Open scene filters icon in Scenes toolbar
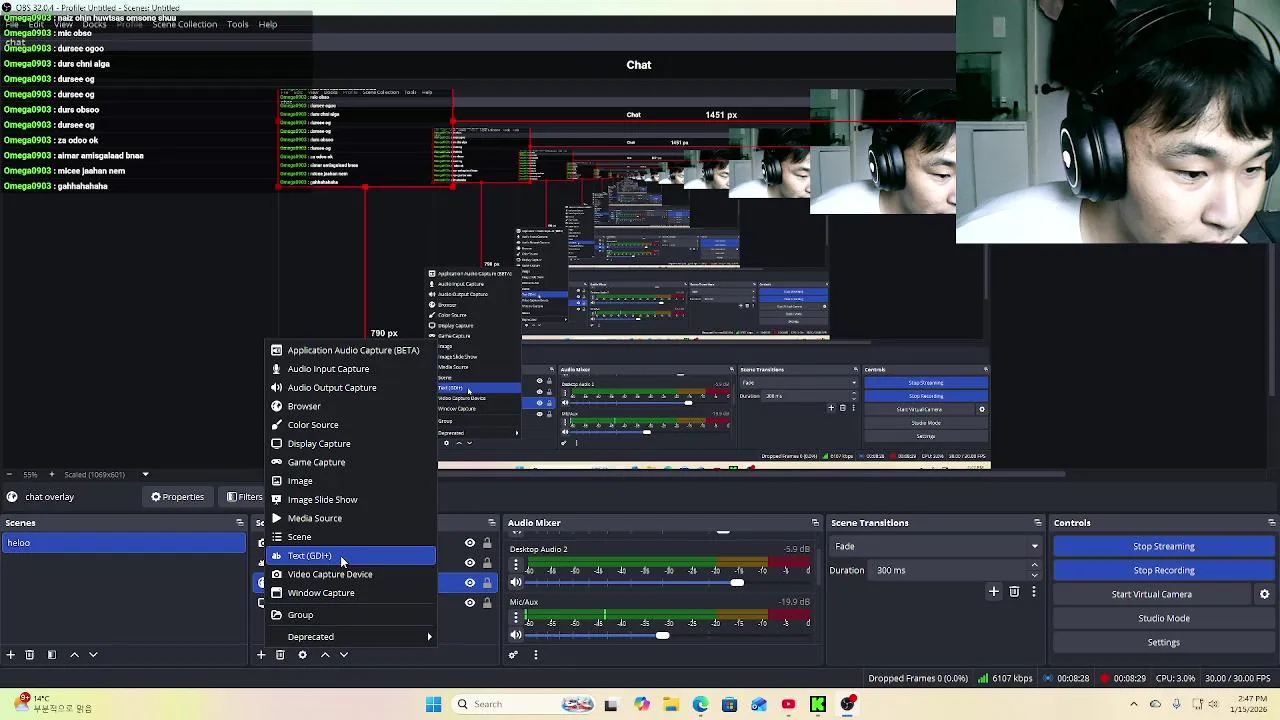Viewport: 1280px width, 720px height. click(x=52, y=655)
